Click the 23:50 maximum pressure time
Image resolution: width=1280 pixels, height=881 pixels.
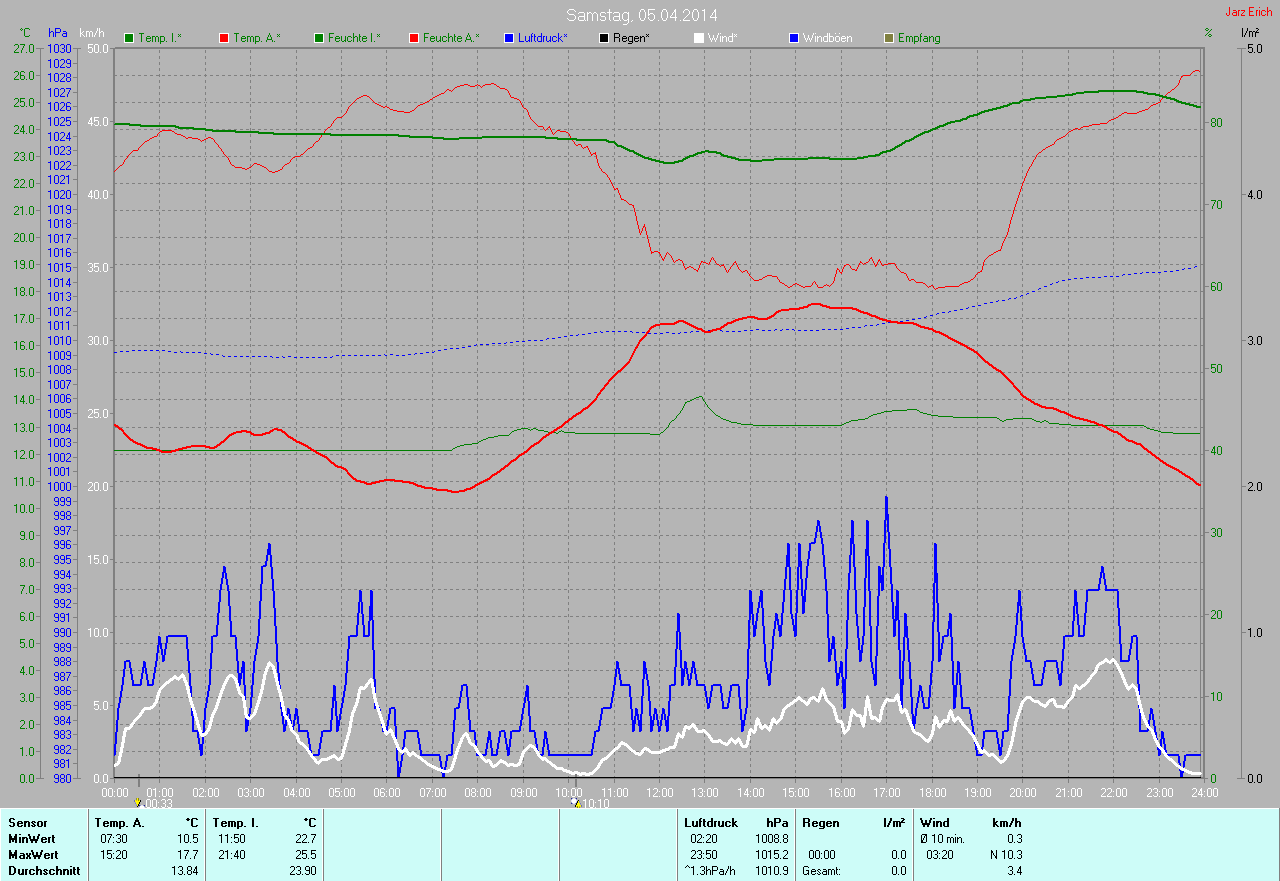(704, 855)
